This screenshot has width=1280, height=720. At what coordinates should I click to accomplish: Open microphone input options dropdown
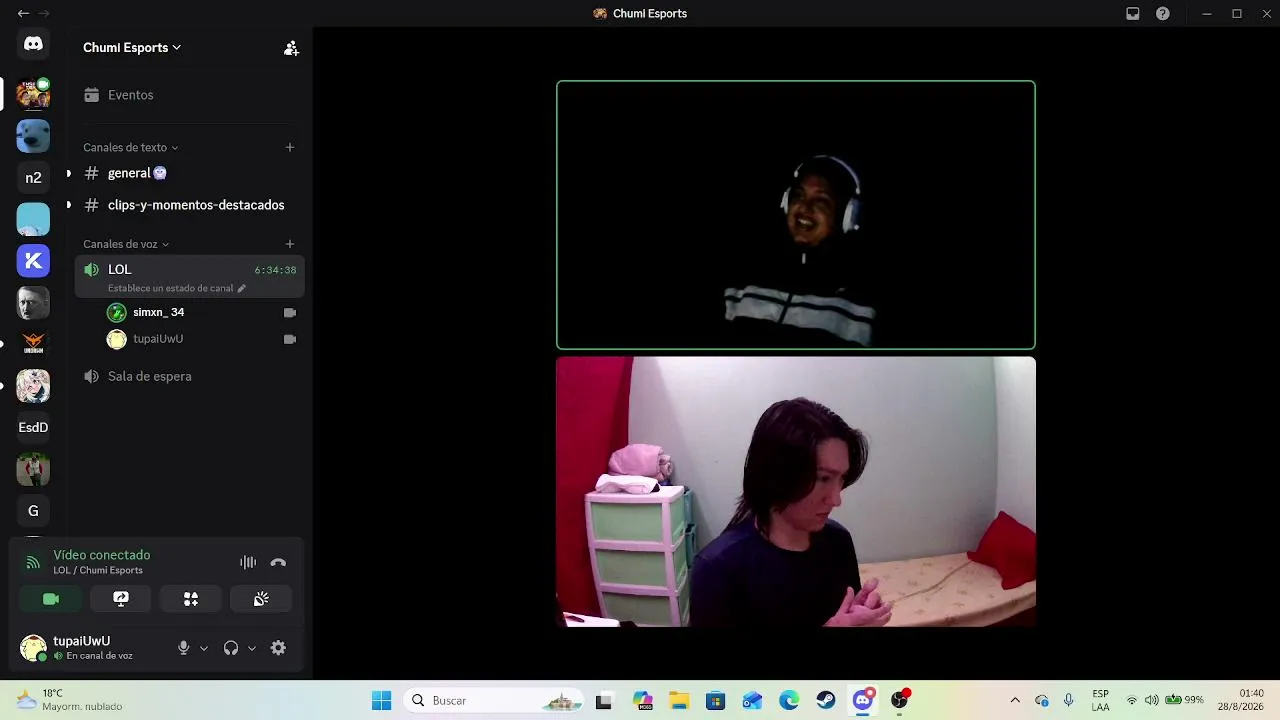(x=204, y=648)
